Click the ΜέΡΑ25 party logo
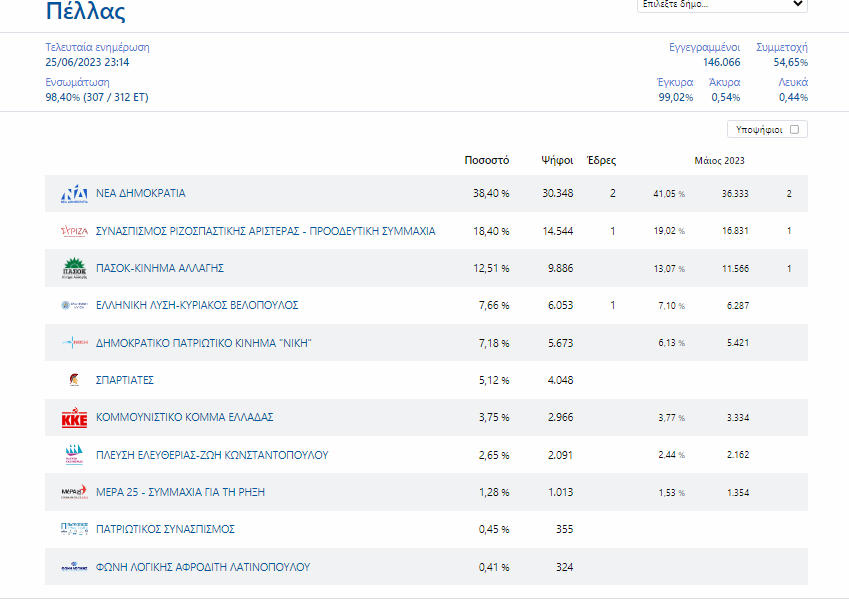Image resolution: width=849 pixels, height=604 pixels. (74, 492)
